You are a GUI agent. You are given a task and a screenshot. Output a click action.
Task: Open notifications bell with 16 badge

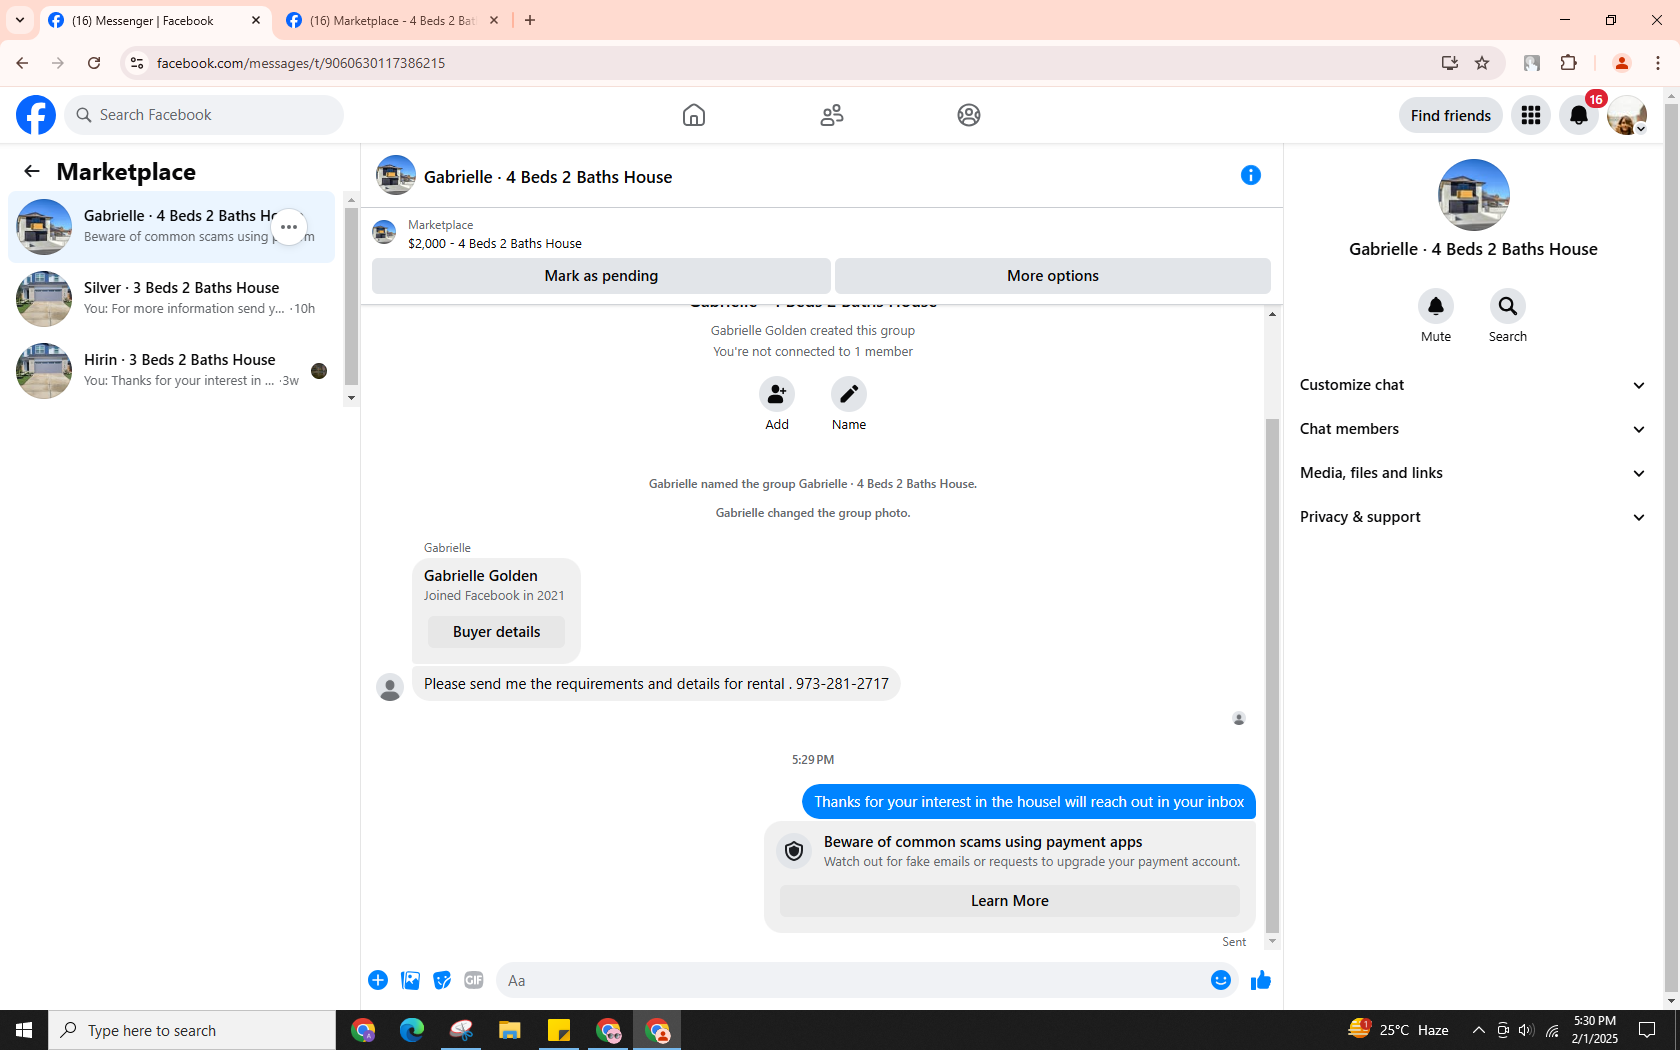(1579, 115)
